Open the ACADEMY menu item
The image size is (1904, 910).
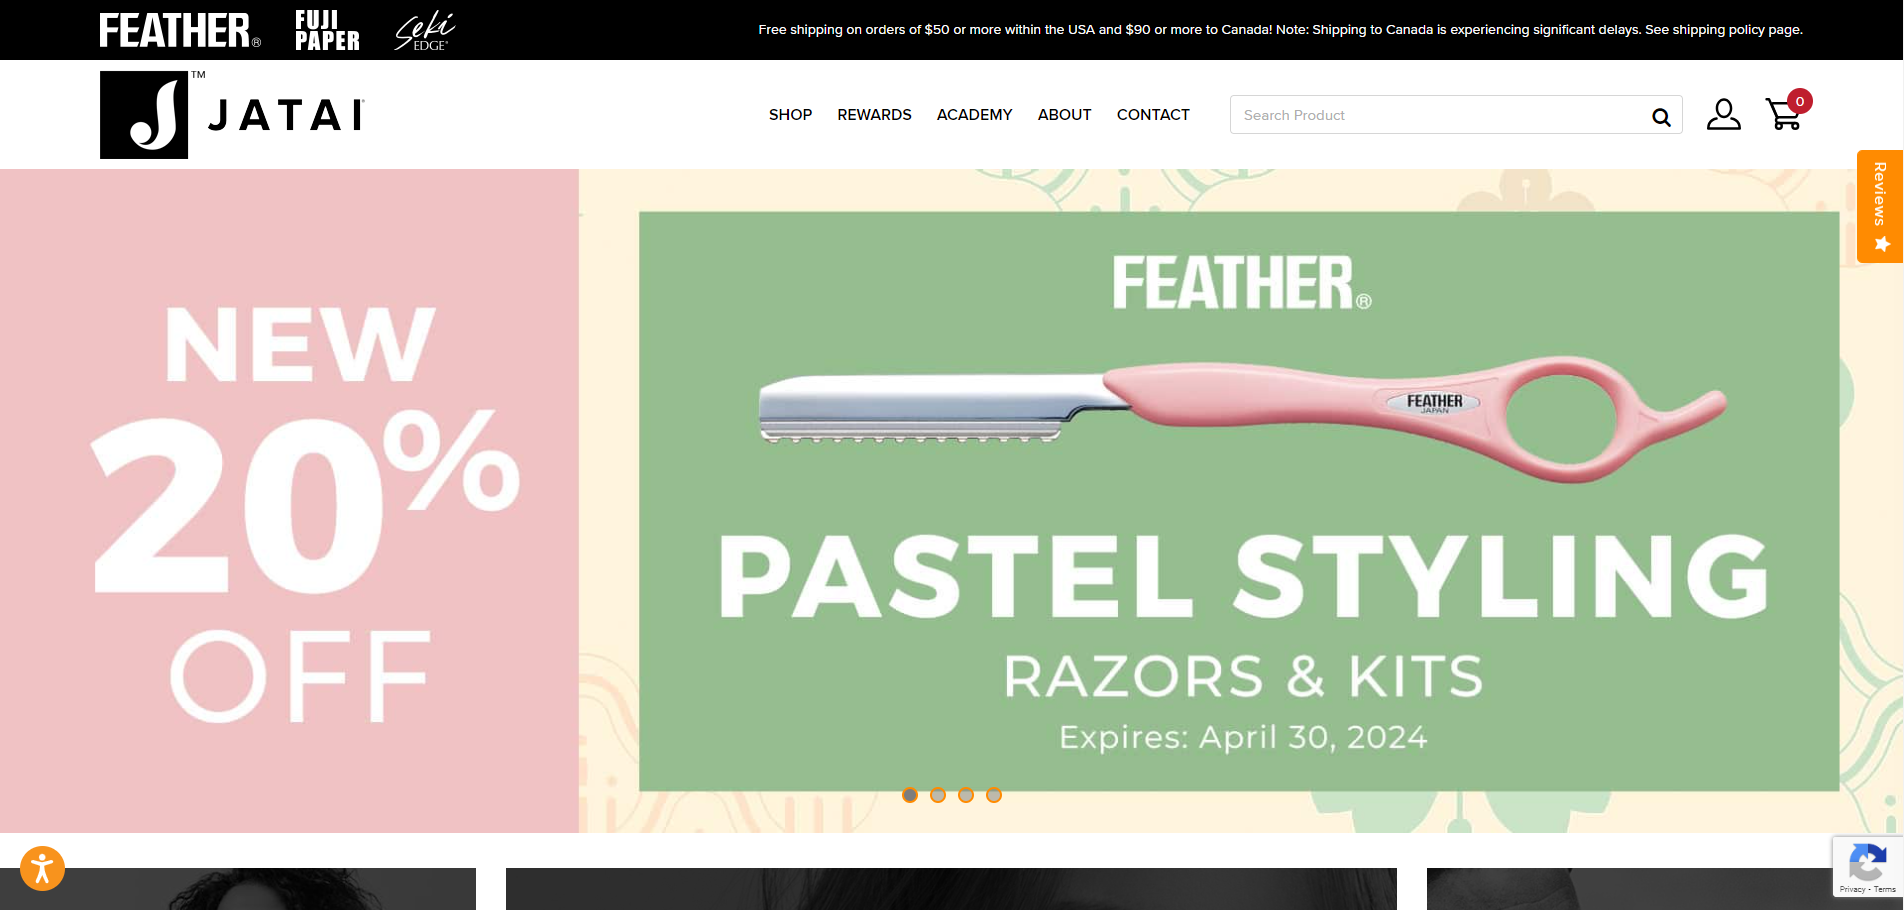click(x=974, y=115)
